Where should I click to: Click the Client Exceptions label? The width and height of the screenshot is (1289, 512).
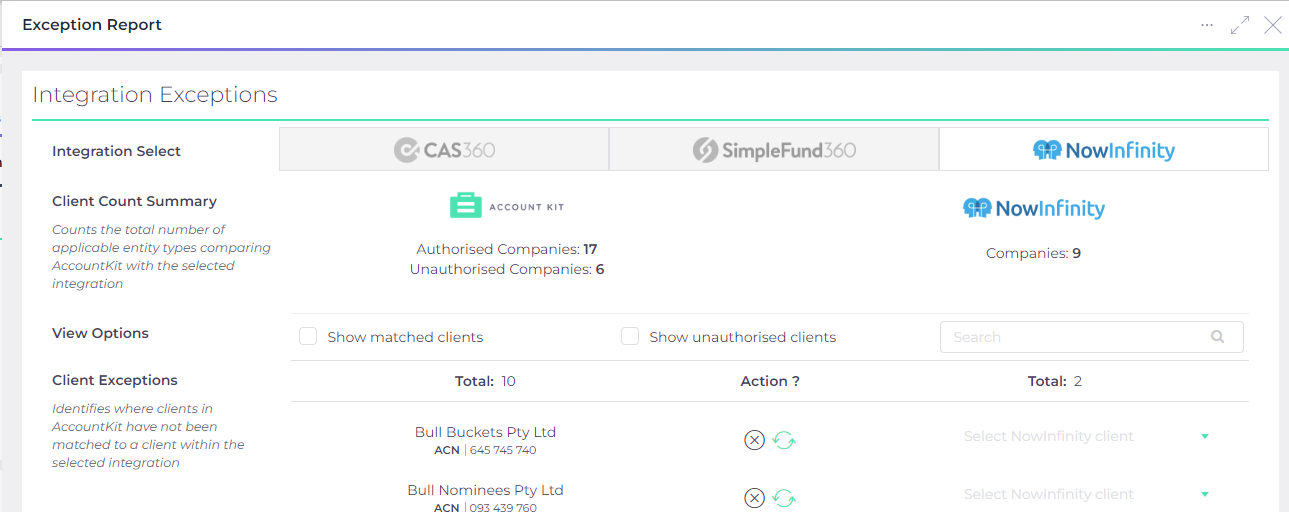115,380
